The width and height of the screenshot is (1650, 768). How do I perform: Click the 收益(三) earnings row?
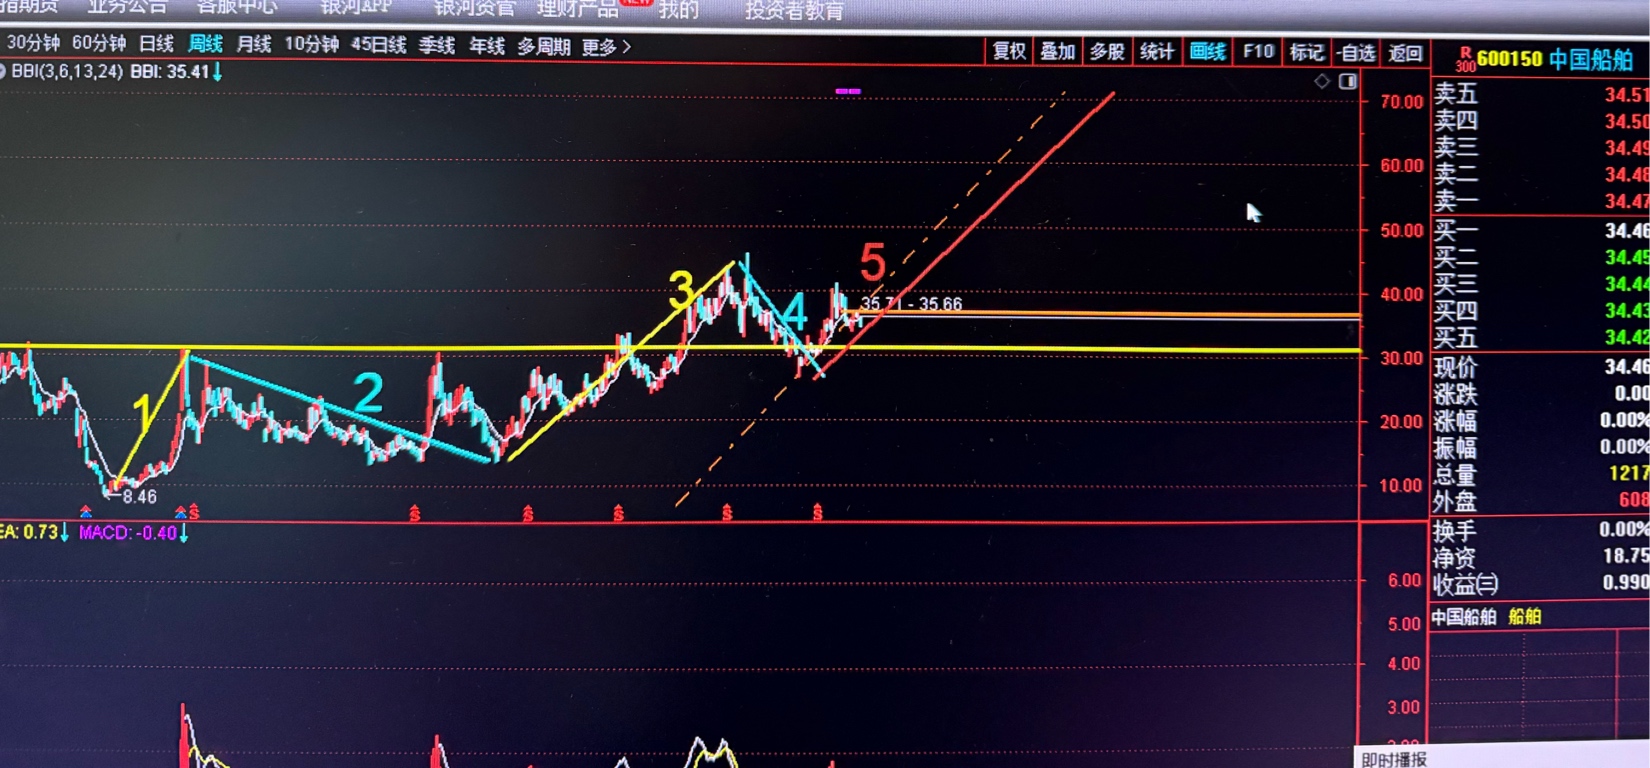(1540, 583)
